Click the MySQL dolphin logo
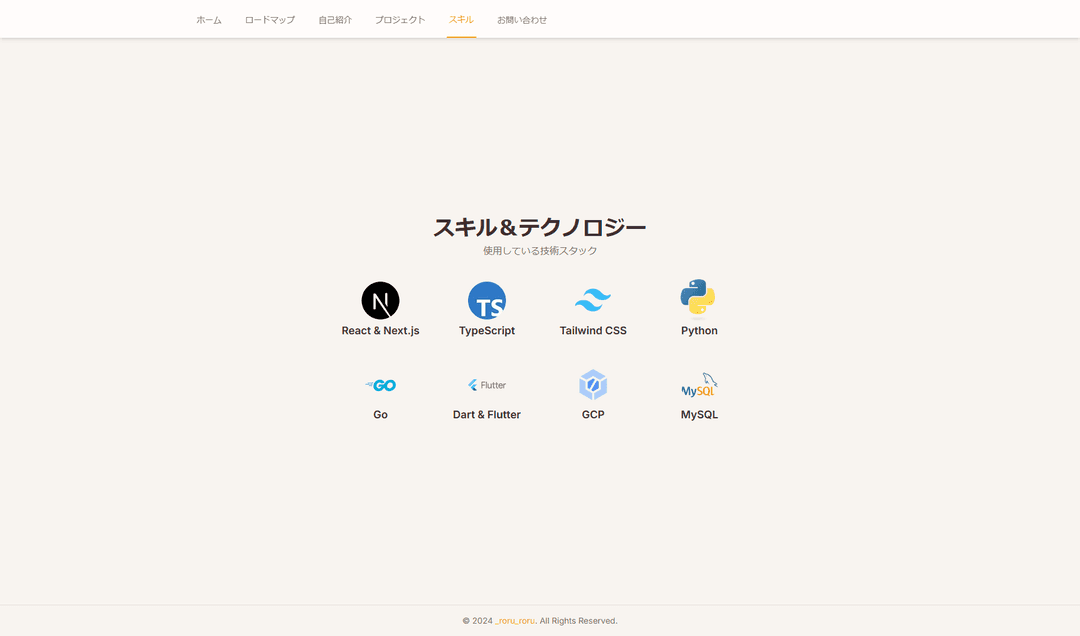The height and width of the screenshot is (636, 1080). (699, 384)
